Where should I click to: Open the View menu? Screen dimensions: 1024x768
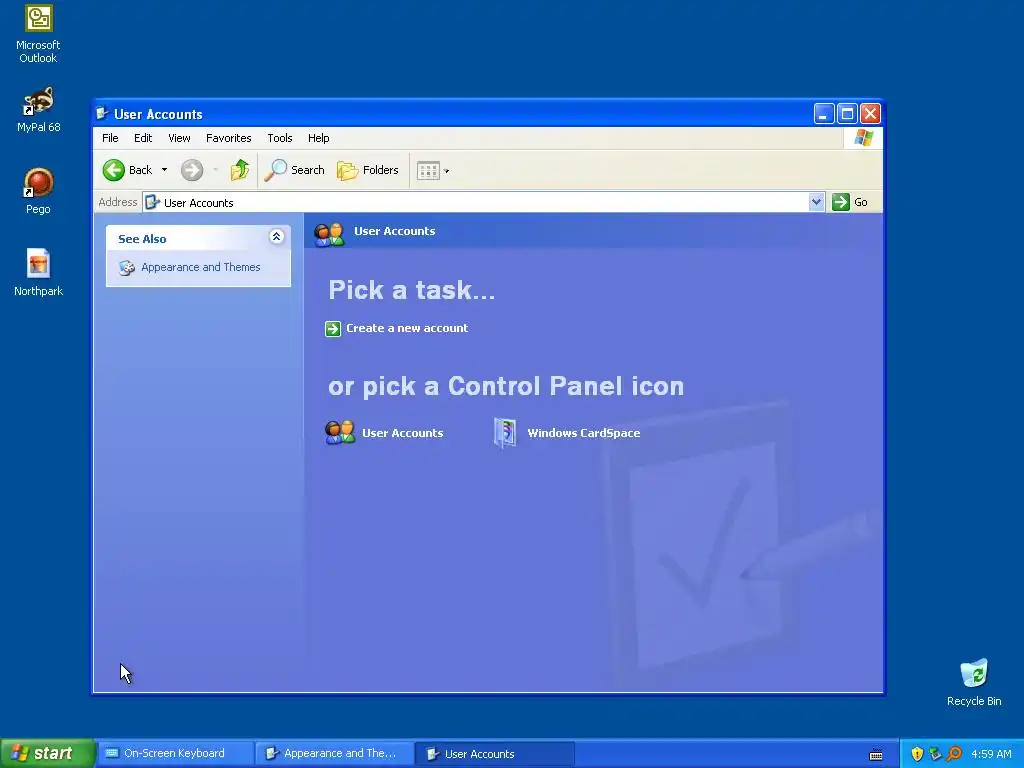(x=179, y=138)
